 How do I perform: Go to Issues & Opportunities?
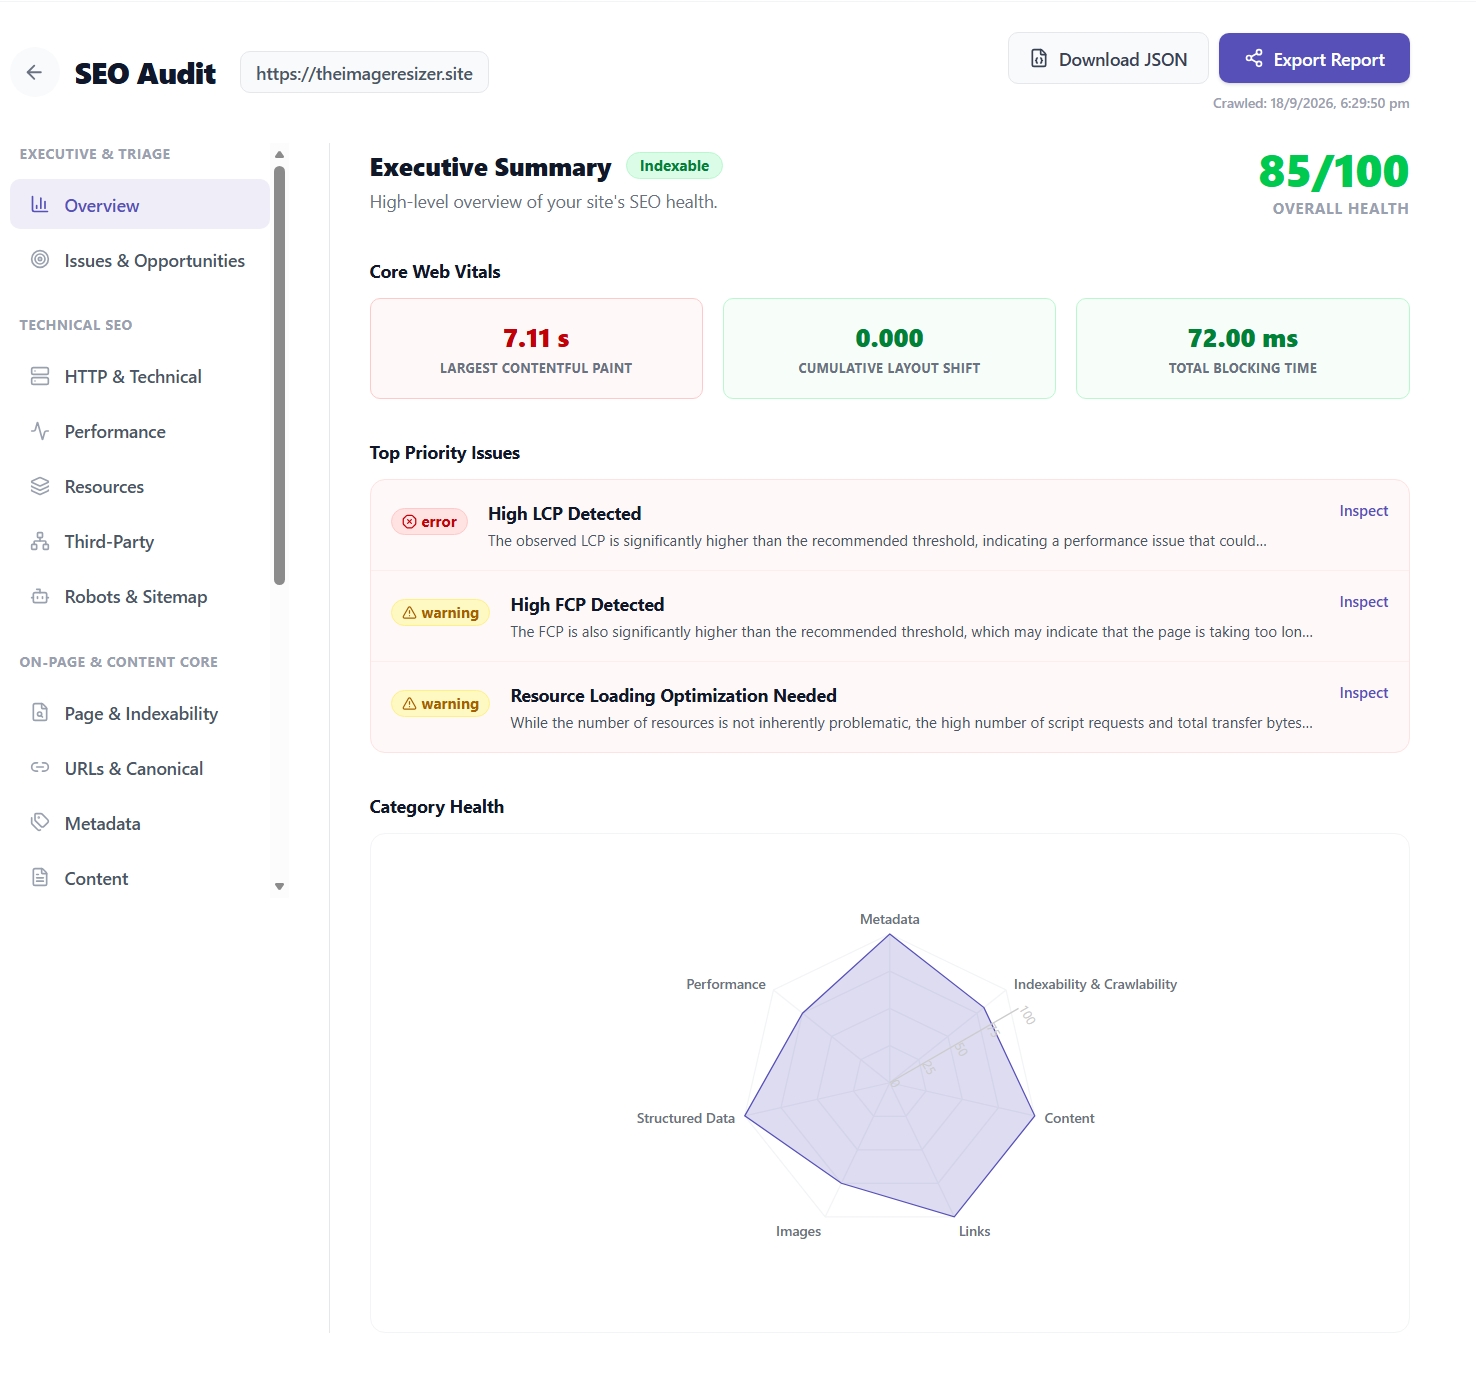pos(140,260)
